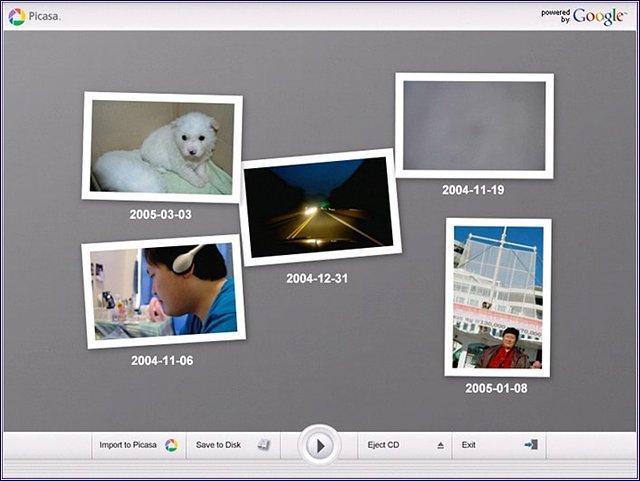Click the eject triangle icon beside Eject CD
This screenshot has width=640, height=481.
tap(440, 445)
